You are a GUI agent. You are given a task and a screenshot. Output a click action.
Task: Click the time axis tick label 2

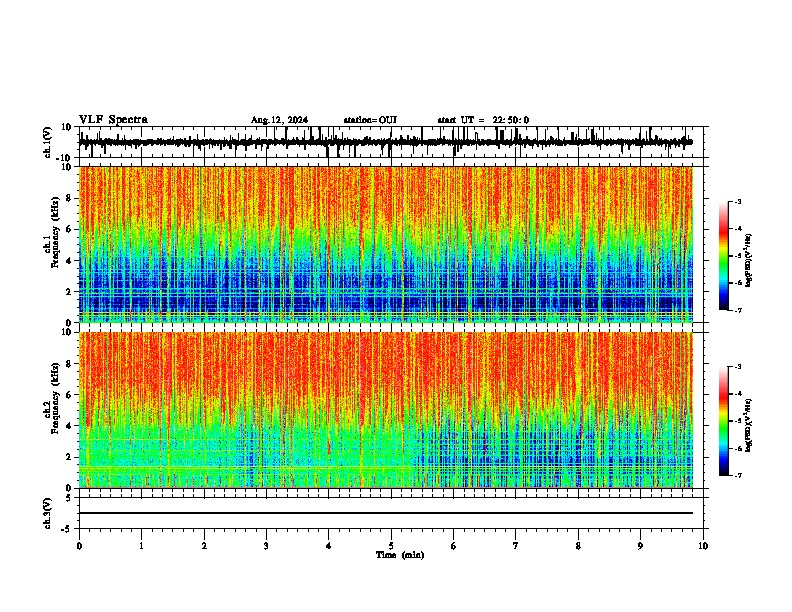[x=204, y=546]
